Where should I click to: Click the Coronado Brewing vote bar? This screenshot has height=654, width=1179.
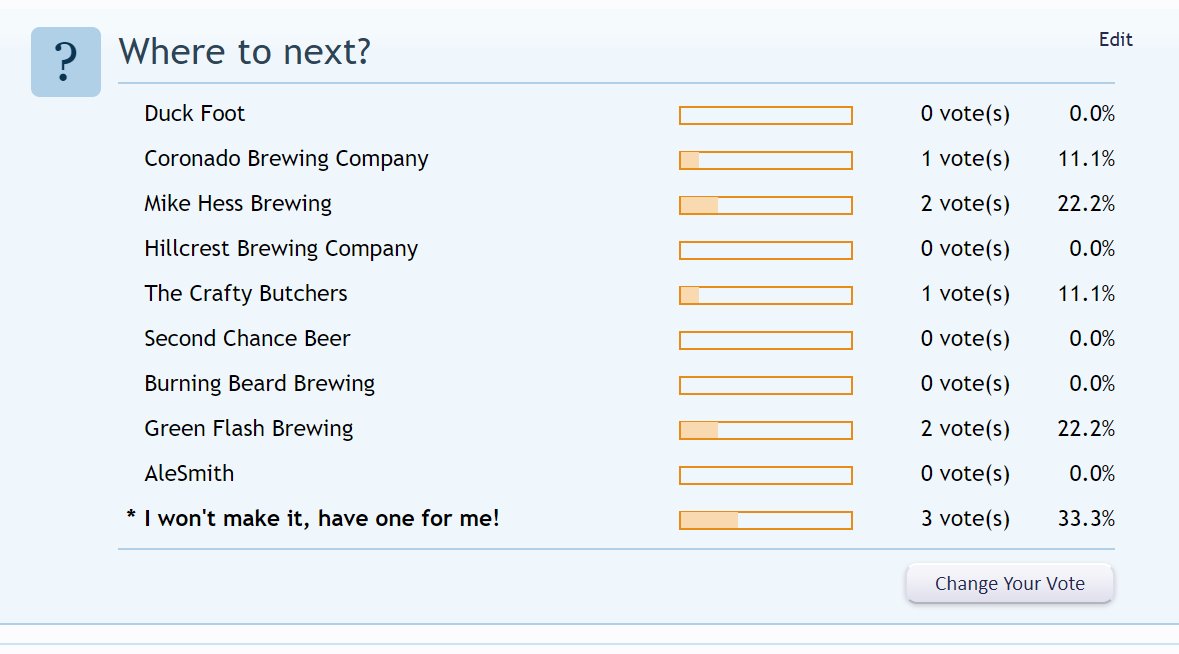pos(765,160)
